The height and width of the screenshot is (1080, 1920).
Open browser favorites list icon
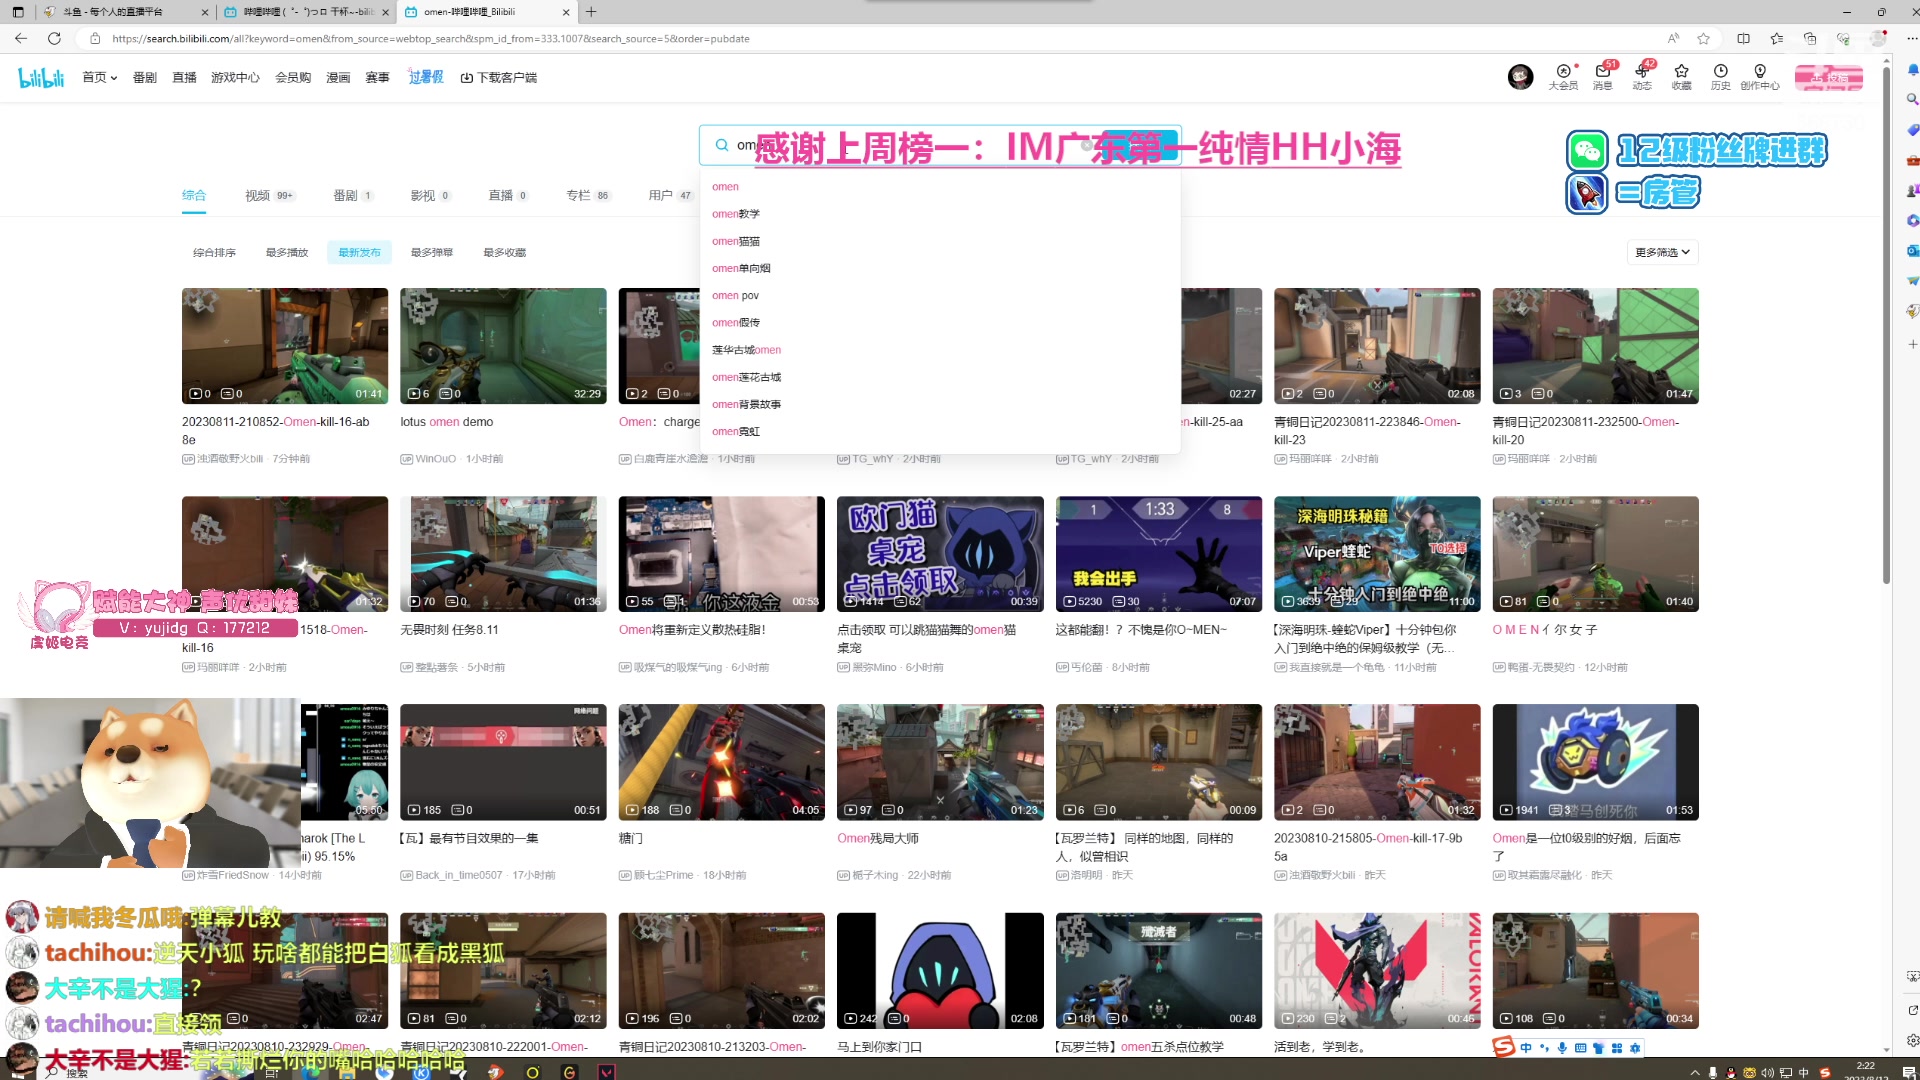tap(1776, 38)
